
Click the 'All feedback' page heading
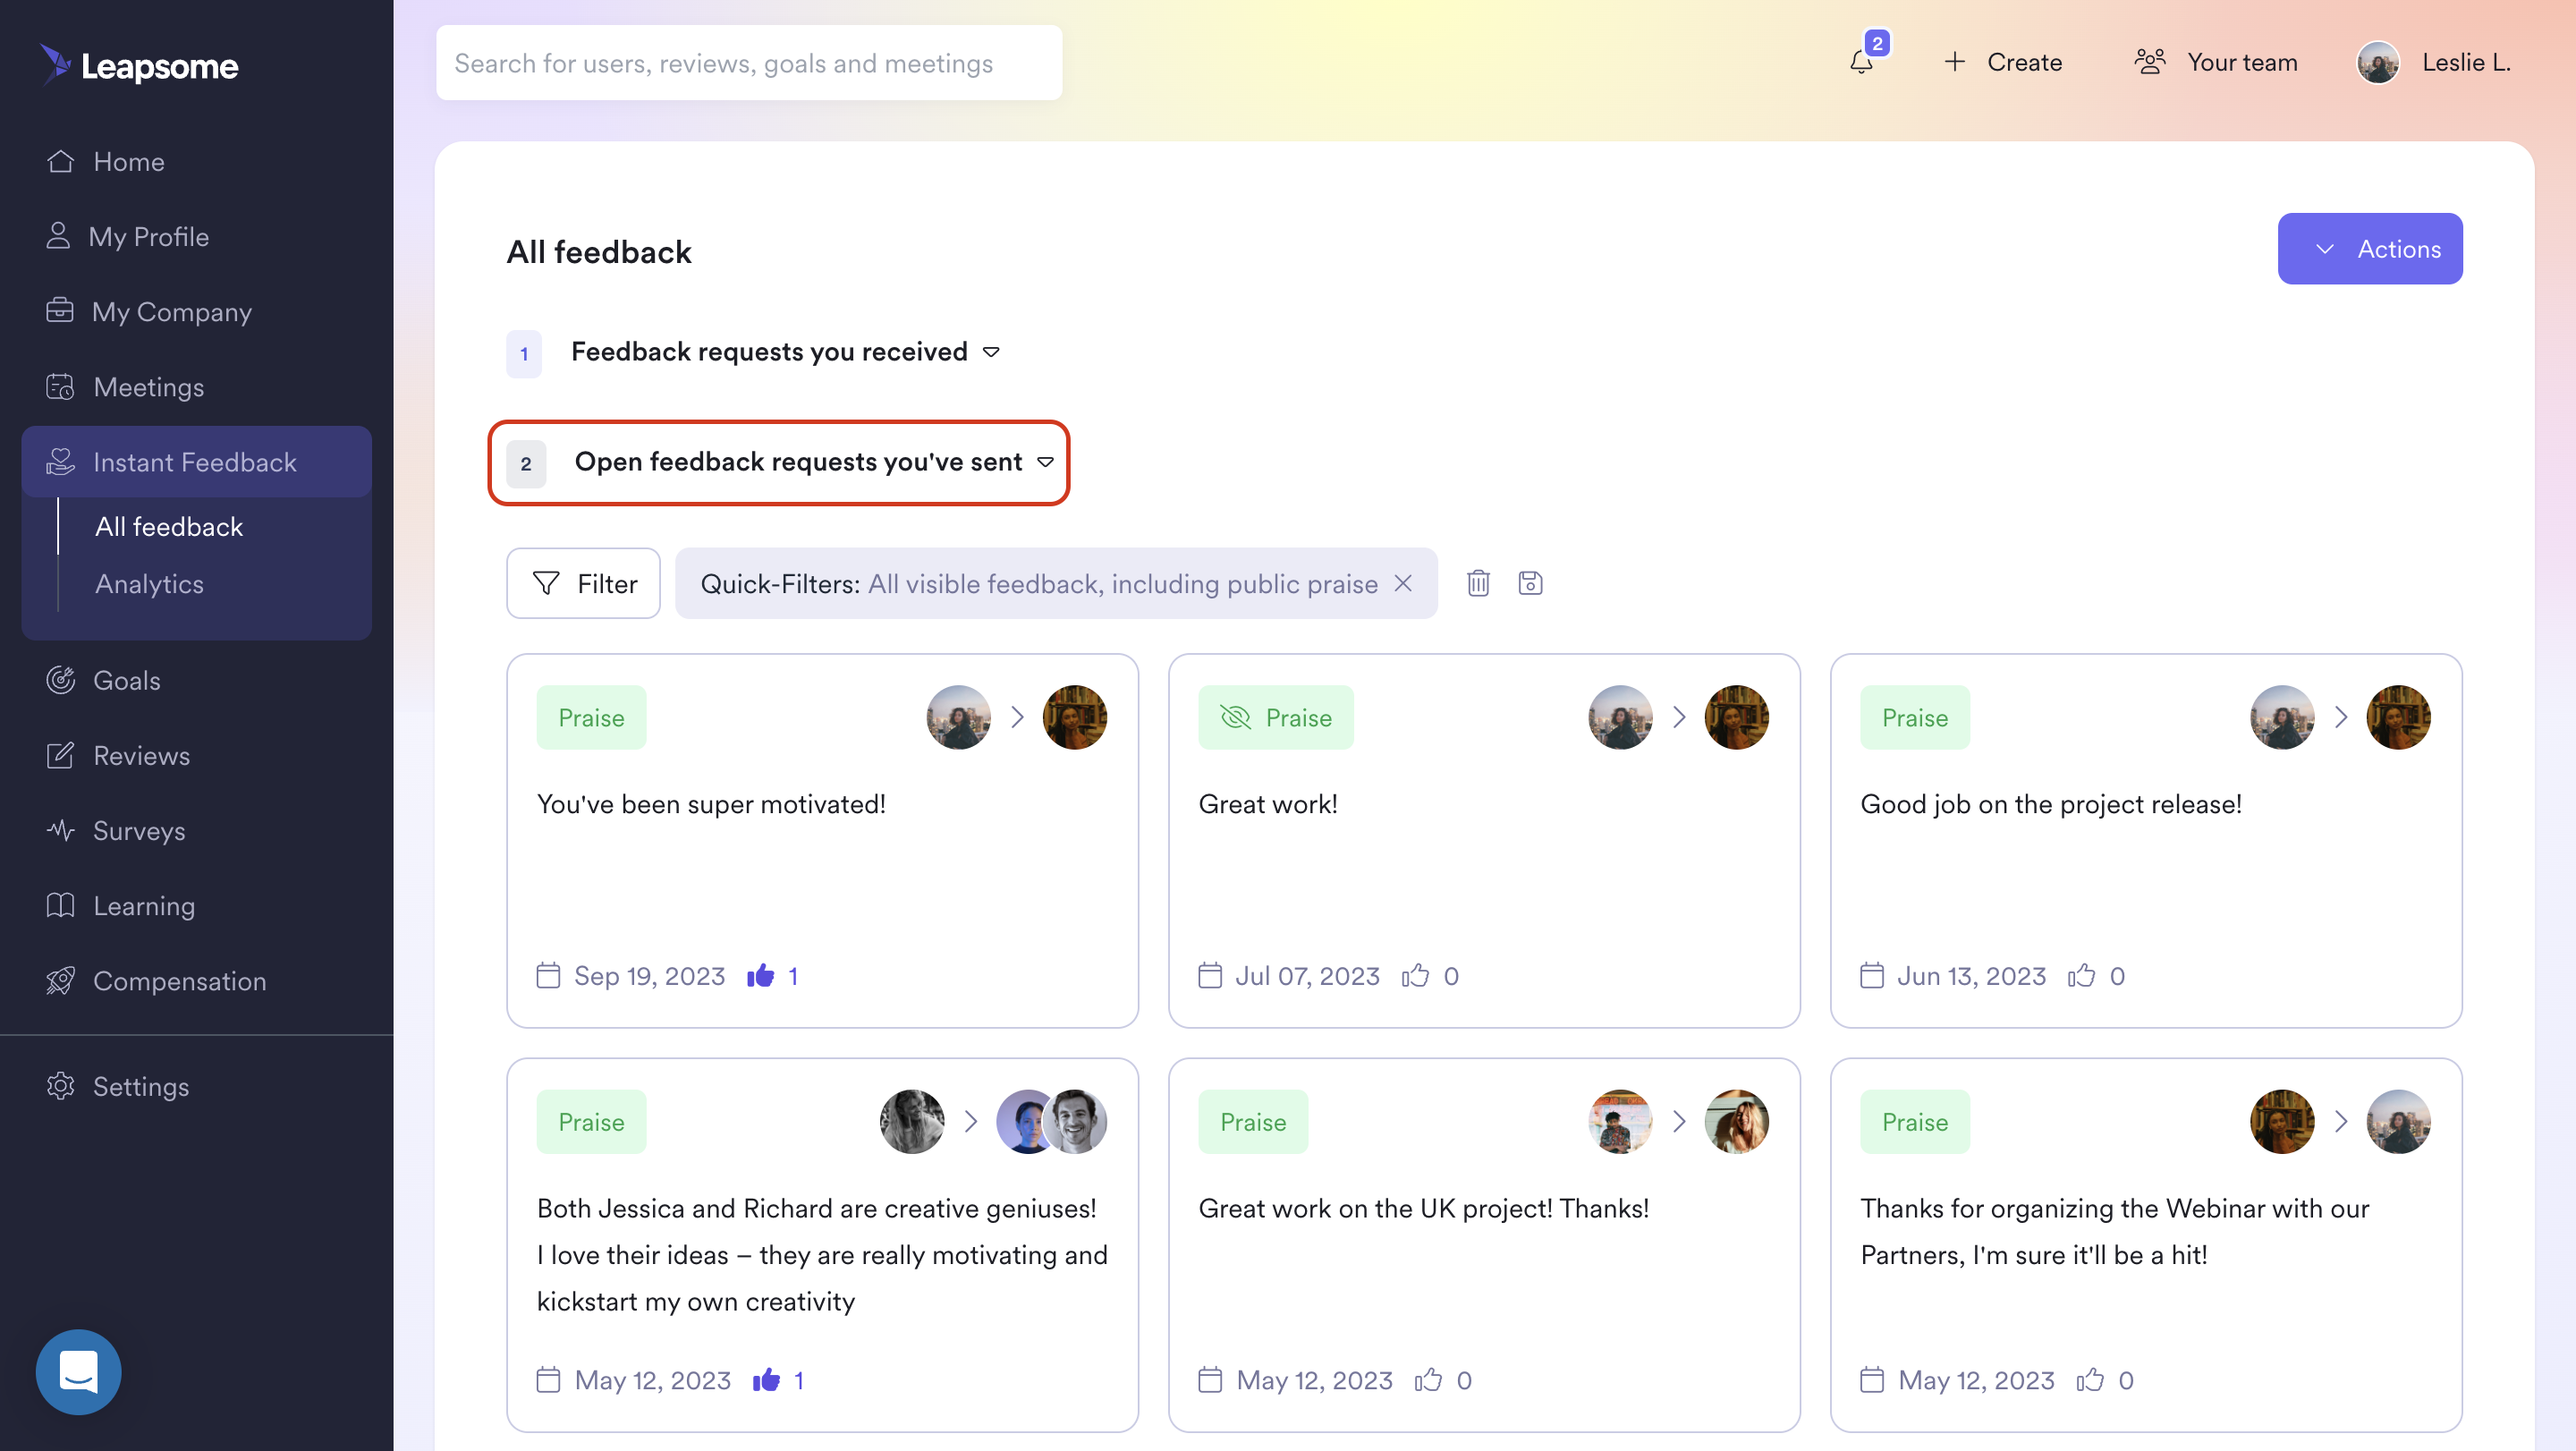pyautogui.click(x=599, y=251)
